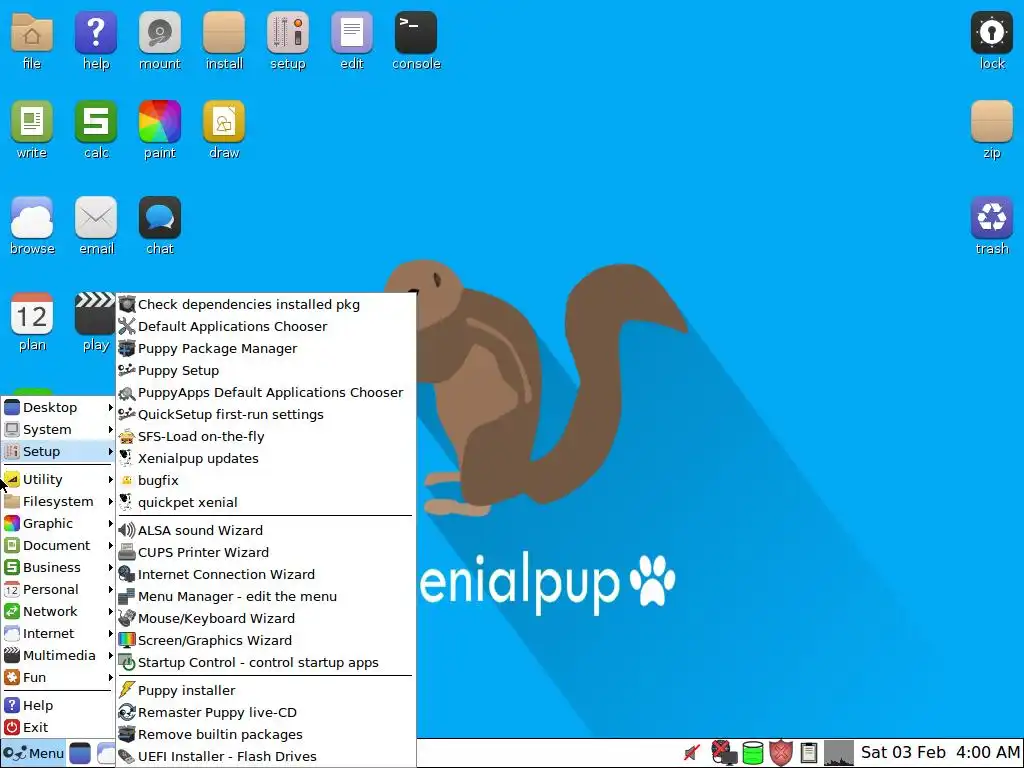This screenshot has height=768, width=1024.
Task: Select Xenialpup updates
Action: tap(266, 458)
